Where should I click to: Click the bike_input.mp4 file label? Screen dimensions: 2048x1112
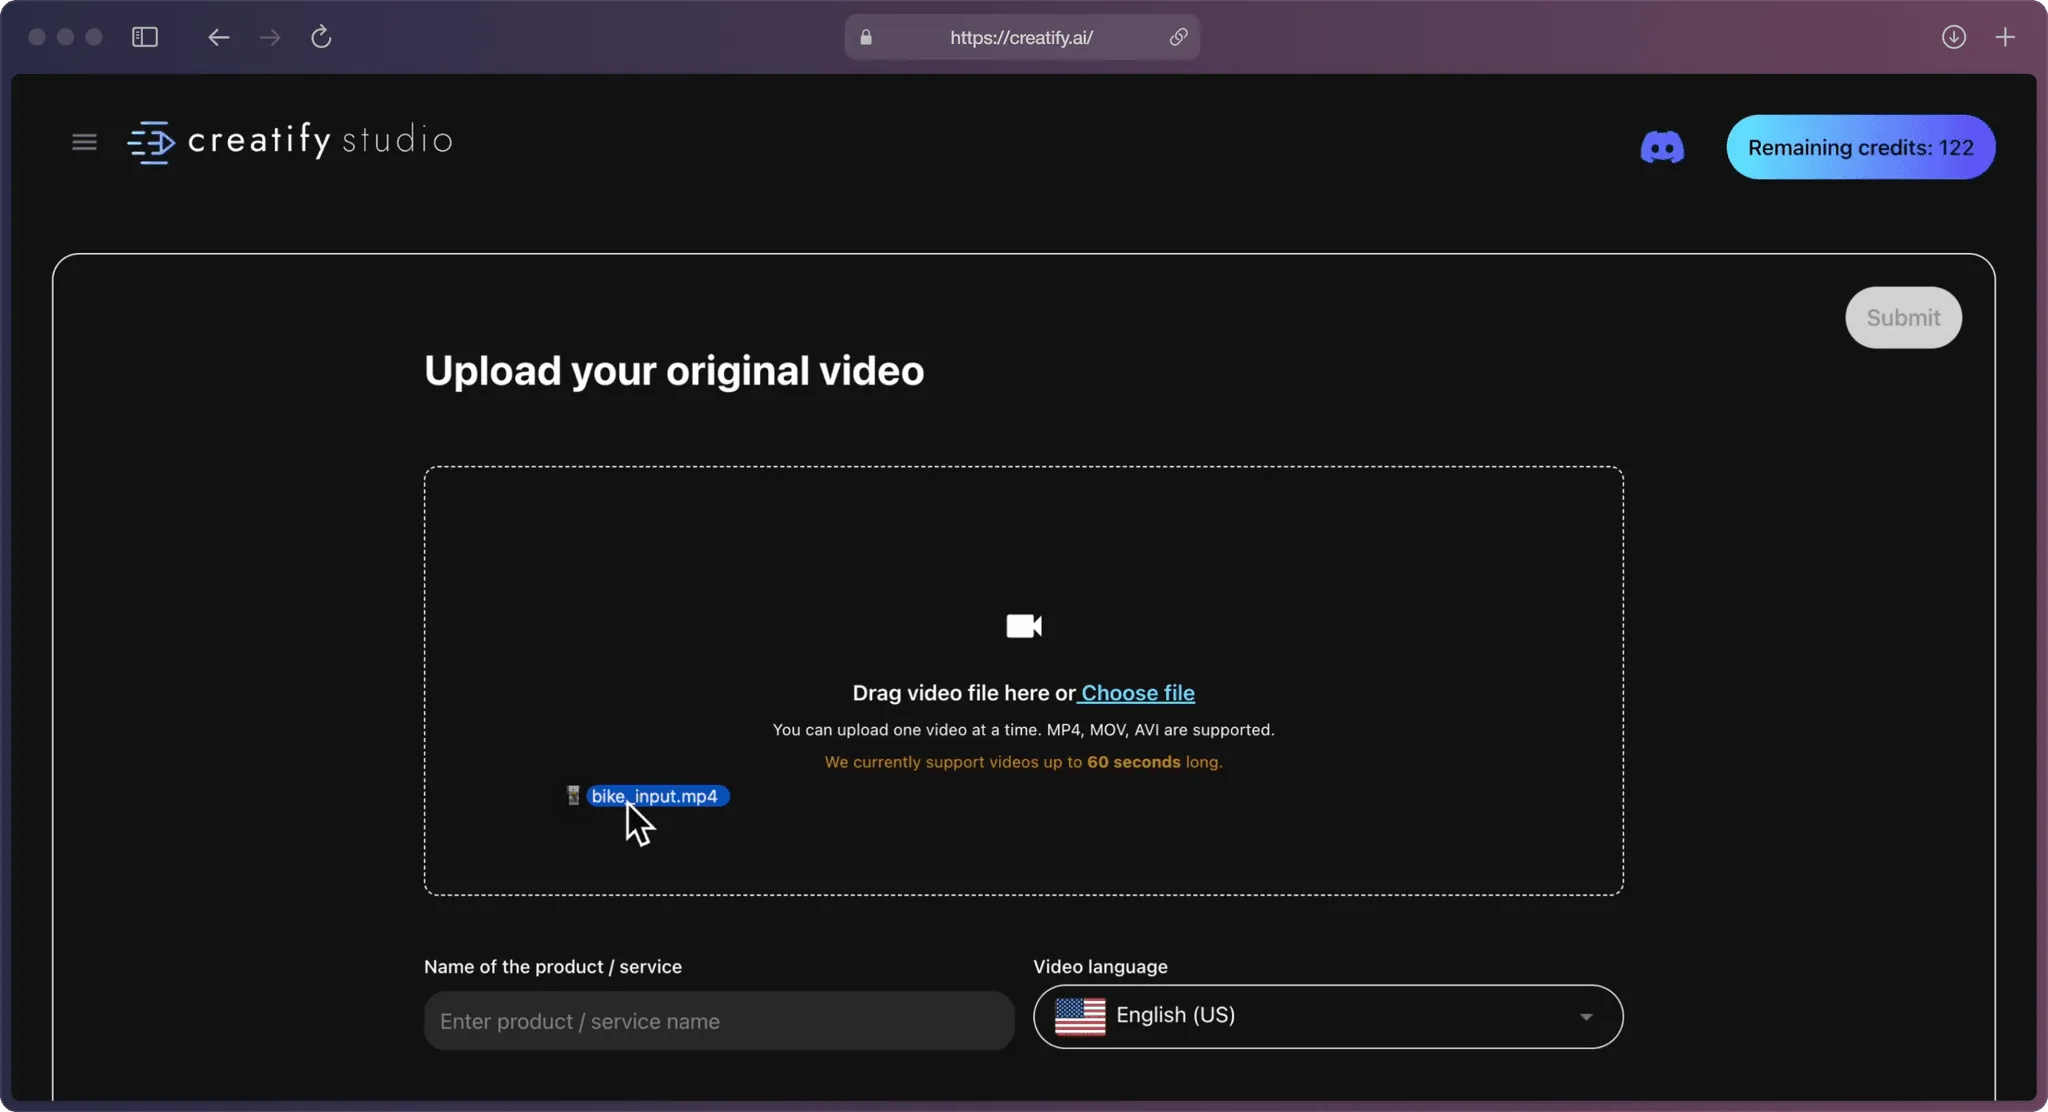coord(656,796)
